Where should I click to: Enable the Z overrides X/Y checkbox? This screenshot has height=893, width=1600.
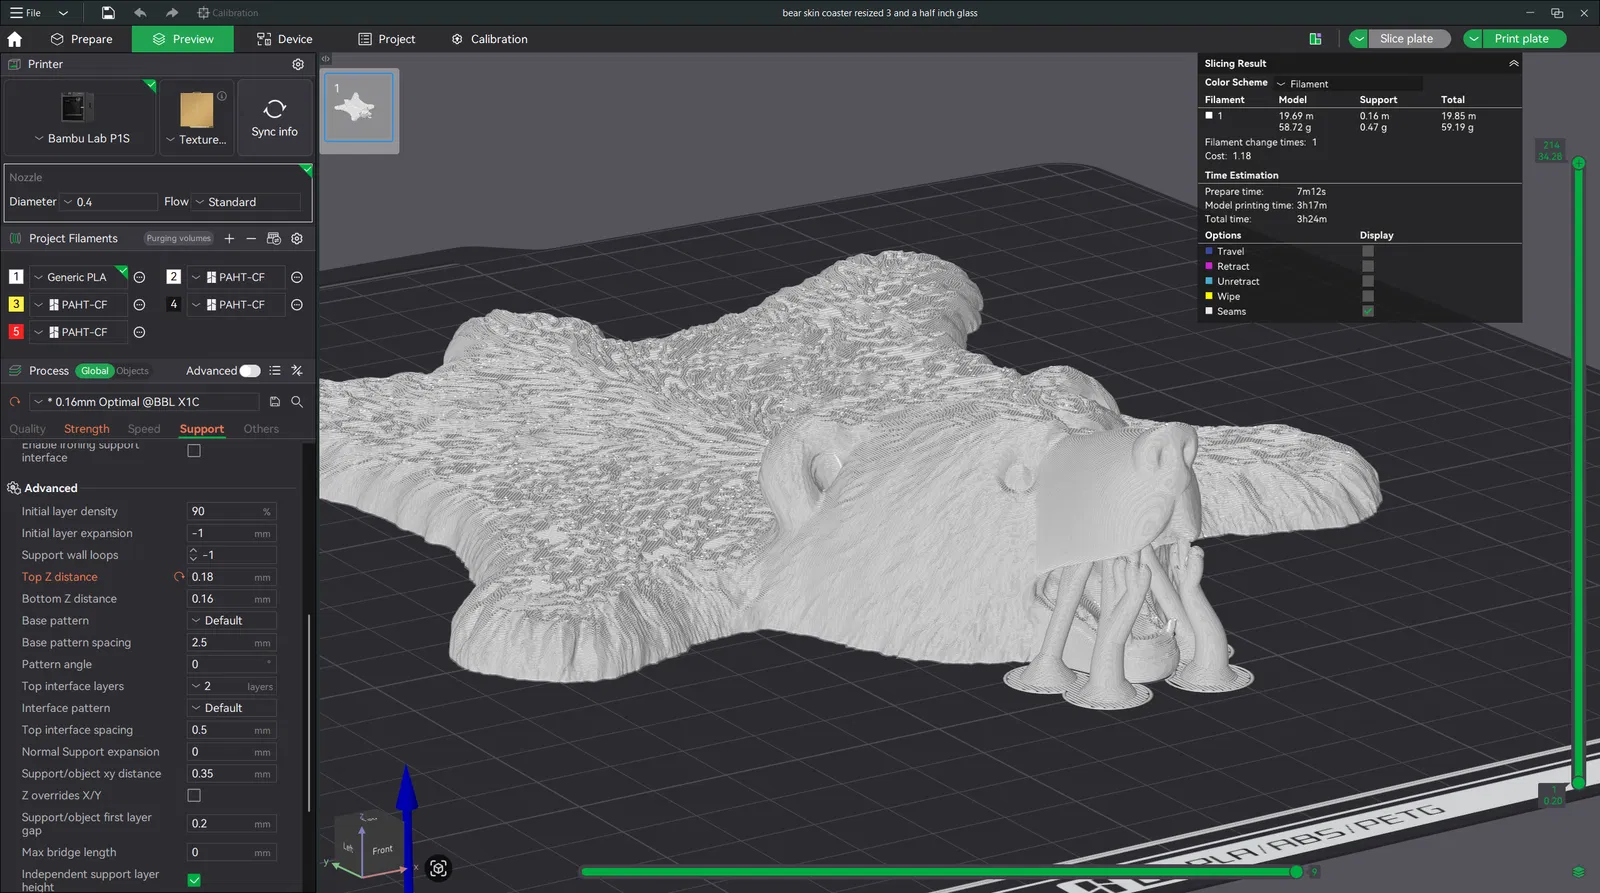click(x=194, y=796)
